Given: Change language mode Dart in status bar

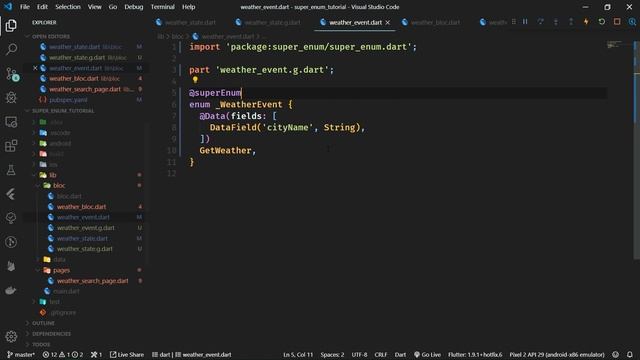Looking at the screenshot, I should pos(400,354).
